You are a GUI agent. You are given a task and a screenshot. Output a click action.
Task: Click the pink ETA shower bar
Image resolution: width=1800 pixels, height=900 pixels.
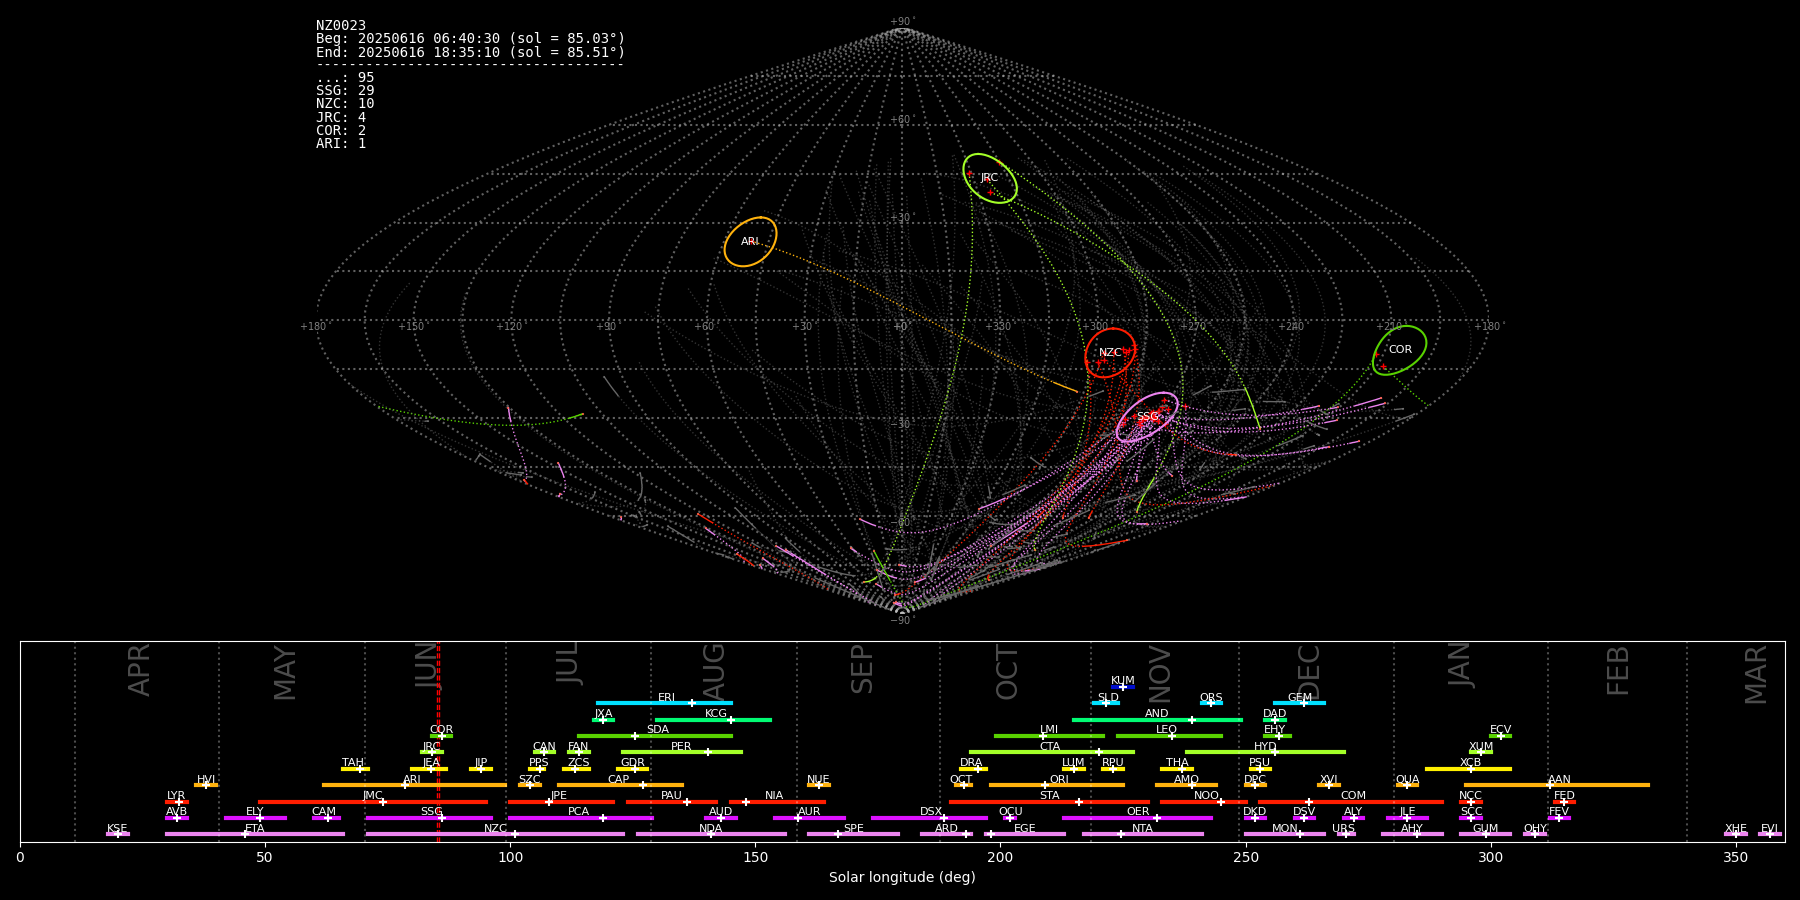point(255,834)
